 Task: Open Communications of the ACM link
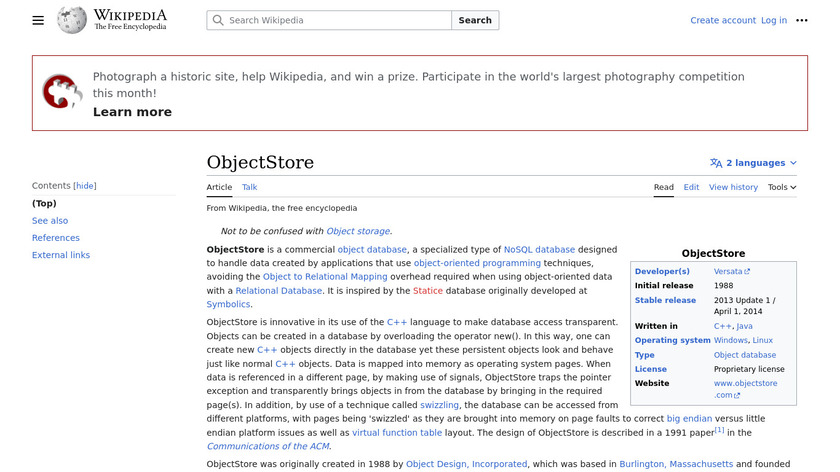click(x=268, y=446)
